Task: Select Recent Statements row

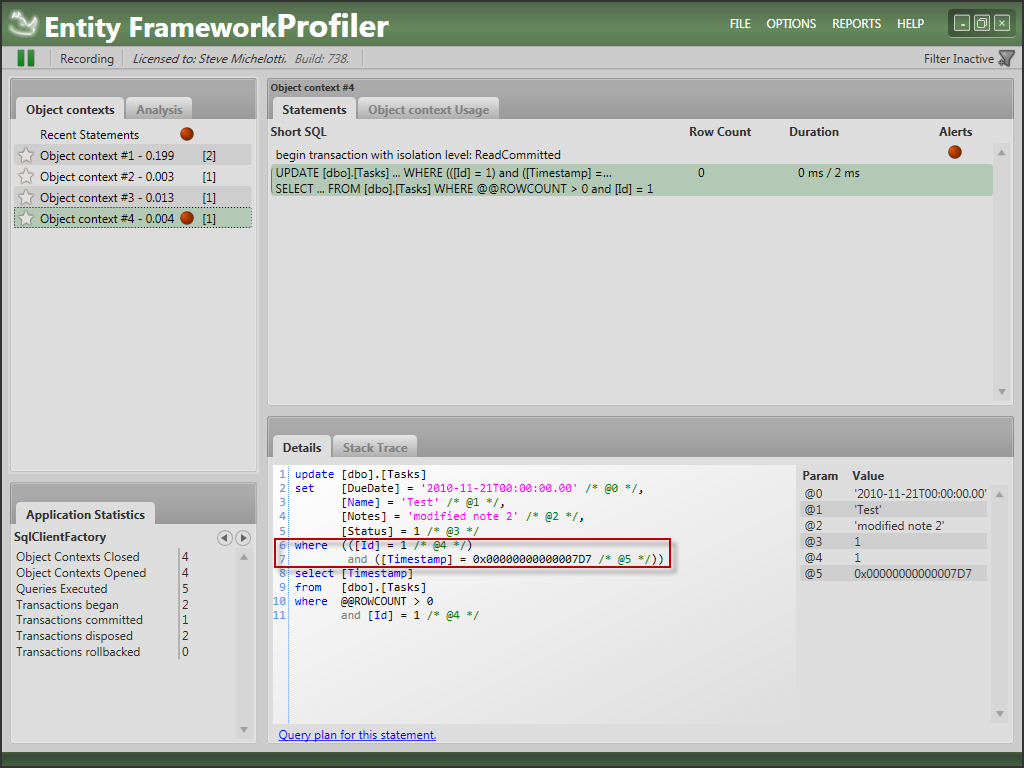Action: coord(133,135)
